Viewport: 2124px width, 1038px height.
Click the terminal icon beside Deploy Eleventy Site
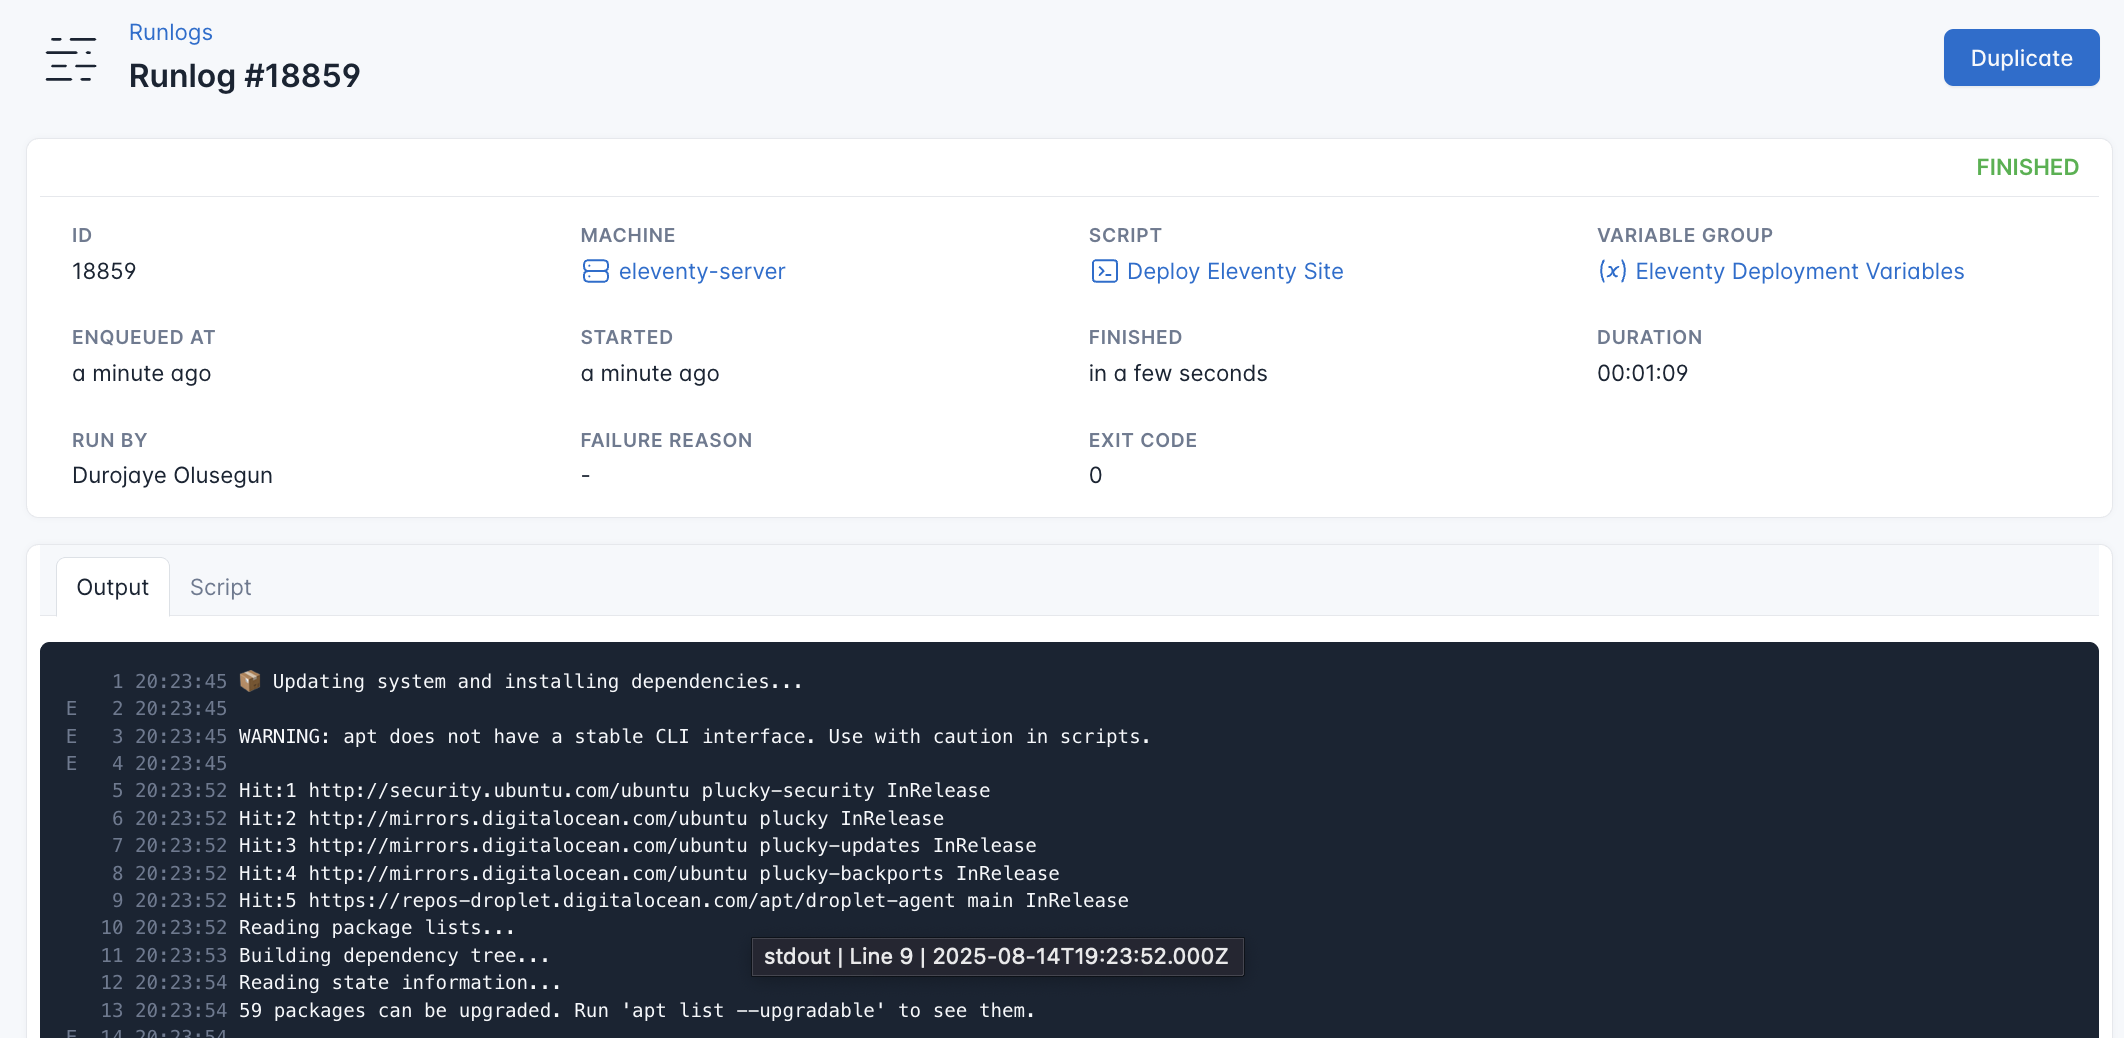tap(1104, 271)
